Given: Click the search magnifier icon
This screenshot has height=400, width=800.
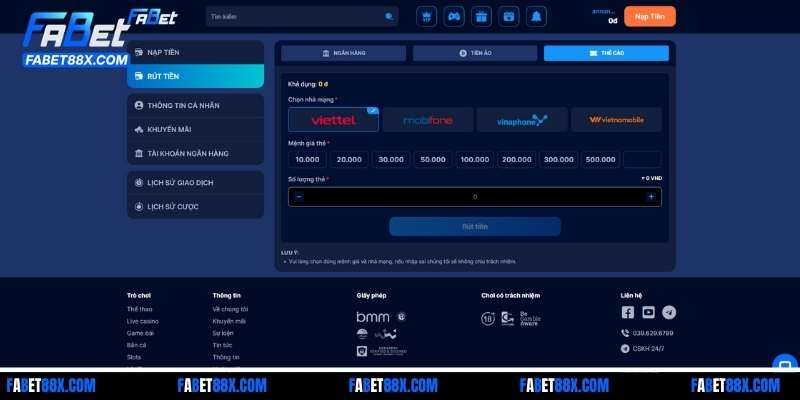Looking at the screenshot, I should click(389, 17).
